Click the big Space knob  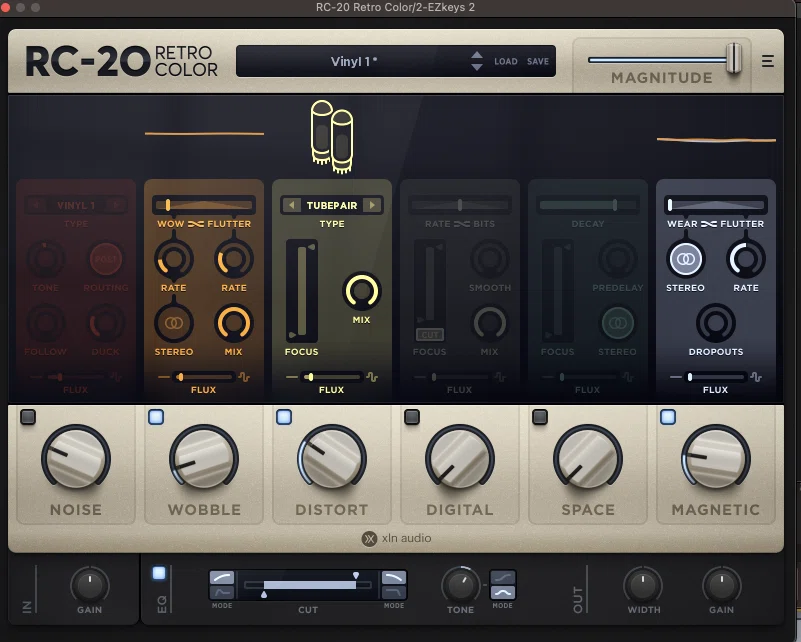[587, 458]
